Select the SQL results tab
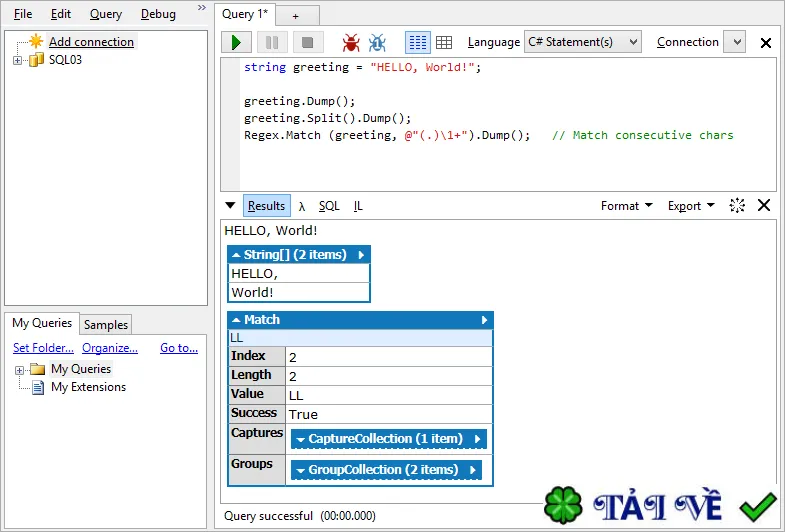Screen dimensions: 785x532 coord(329,206)
